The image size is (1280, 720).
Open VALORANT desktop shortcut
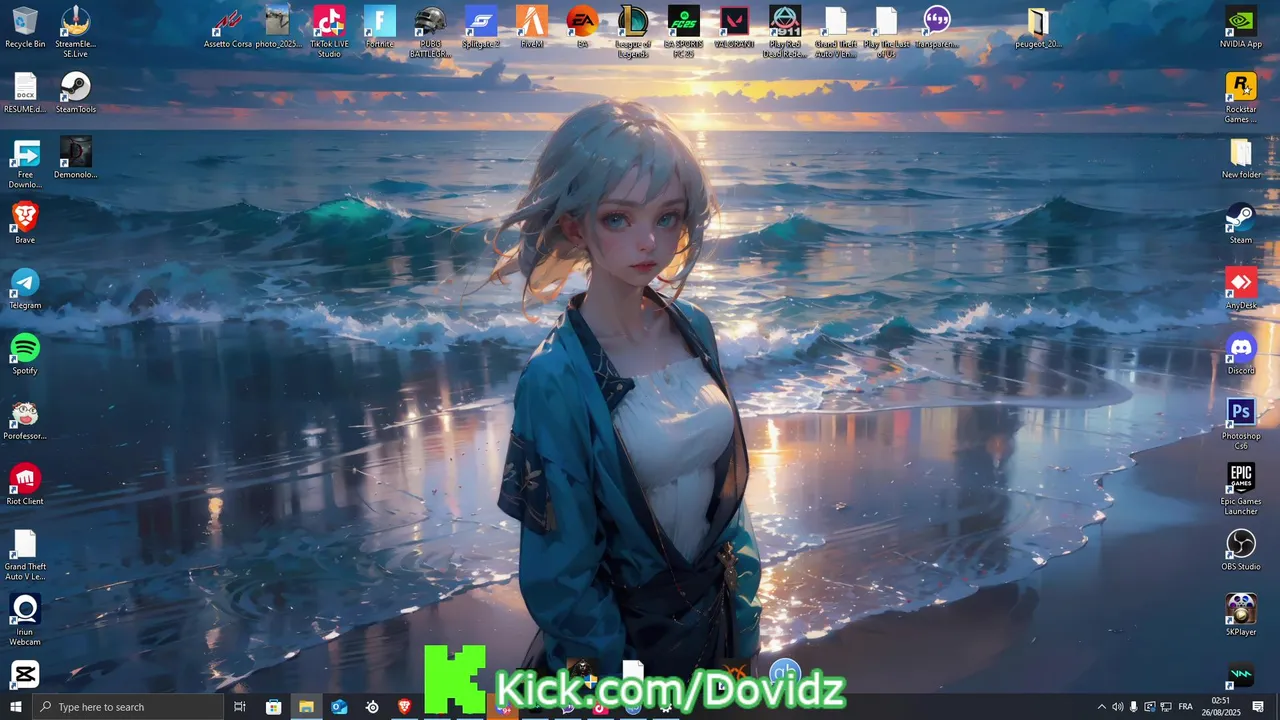click(x=734, y=27)
